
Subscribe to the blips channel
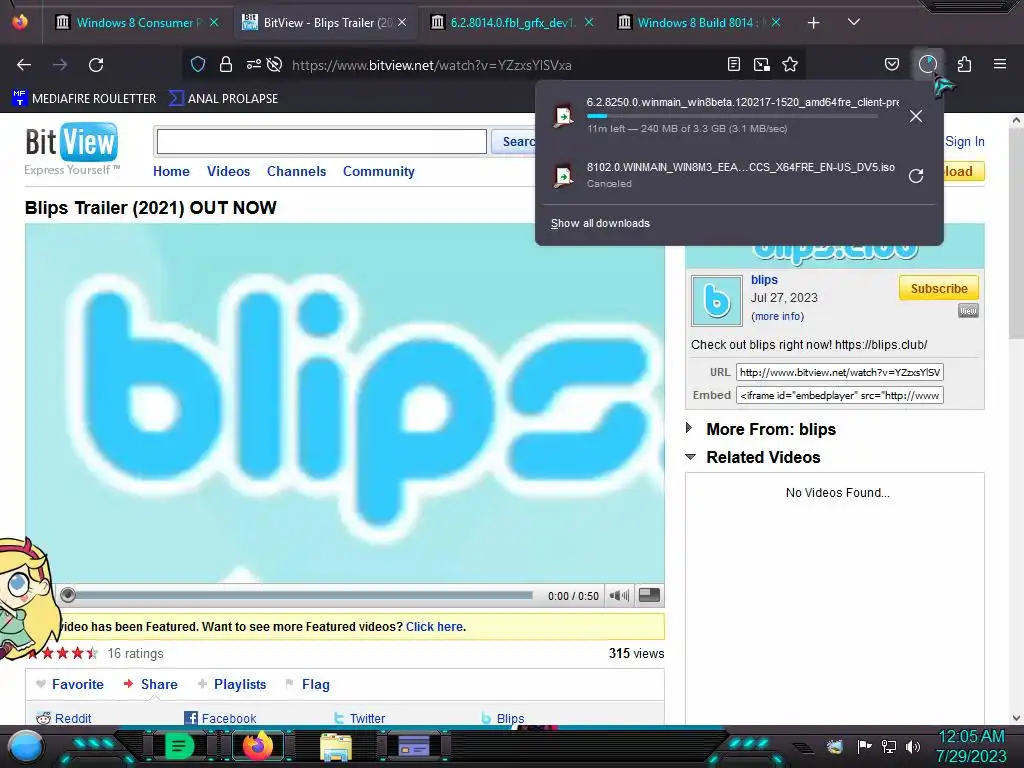click(938, 288)
